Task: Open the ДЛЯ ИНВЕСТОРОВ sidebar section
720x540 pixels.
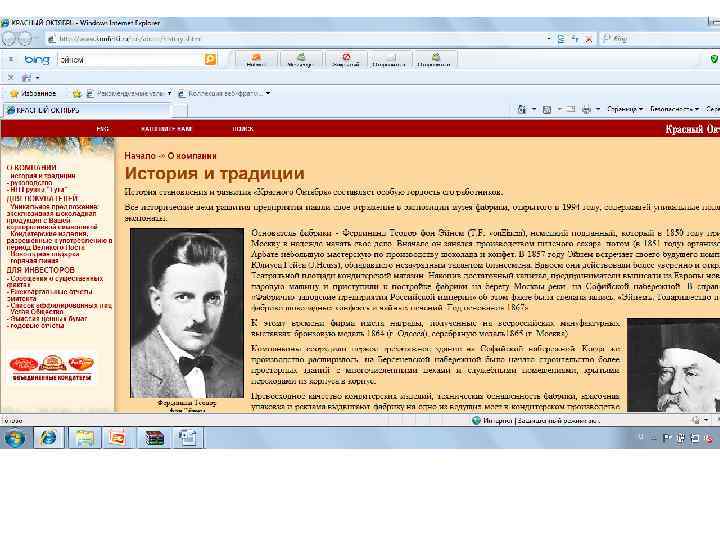Action: pos(40,270)
